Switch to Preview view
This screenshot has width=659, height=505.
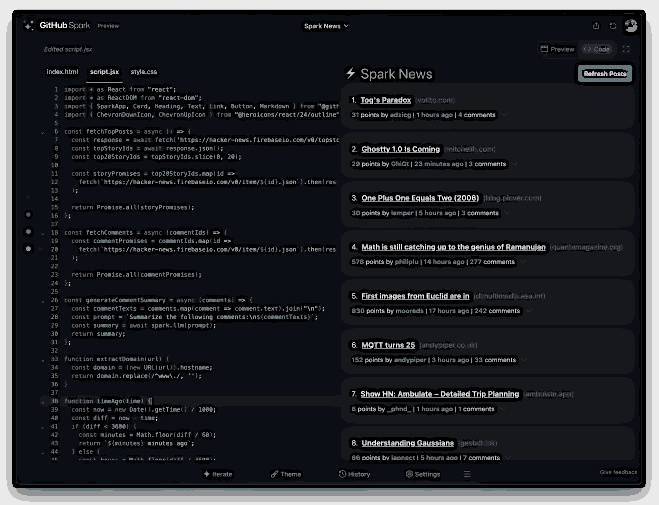coord(557,49)
